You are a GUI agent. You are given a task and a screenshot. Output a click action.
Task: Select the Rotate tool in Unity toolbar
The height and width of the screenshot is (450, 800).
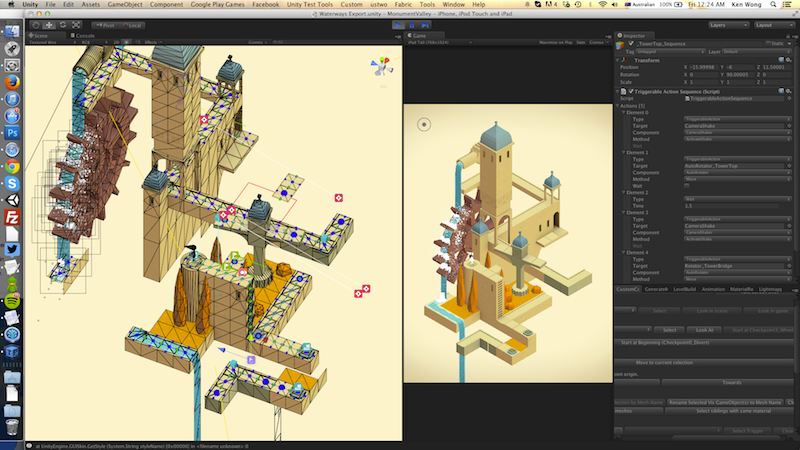[x=63, y=25]
